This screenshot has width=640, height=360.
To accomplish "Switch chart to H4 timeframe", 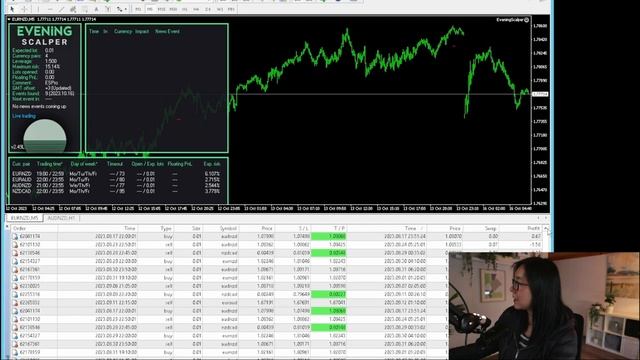I will click(x=196, y=9).
